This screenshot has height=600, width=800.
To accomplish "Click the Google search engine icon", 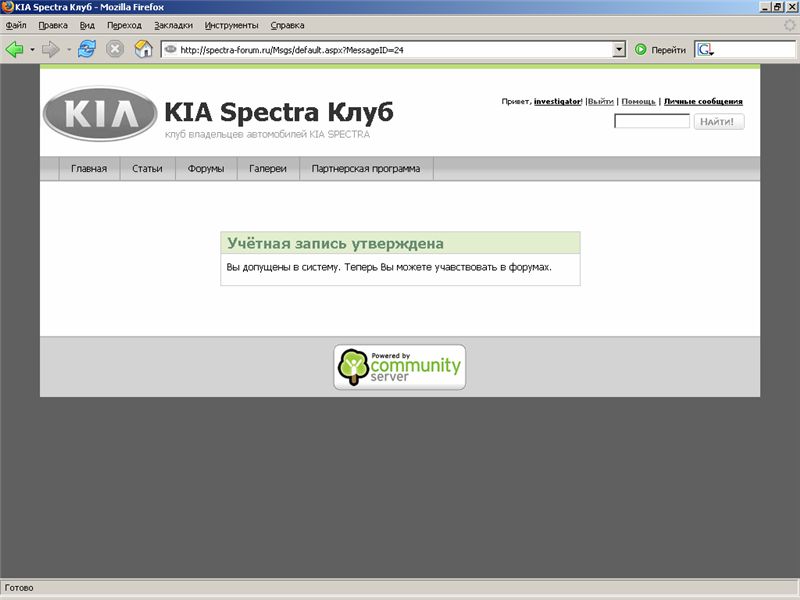I will [705, 49].
